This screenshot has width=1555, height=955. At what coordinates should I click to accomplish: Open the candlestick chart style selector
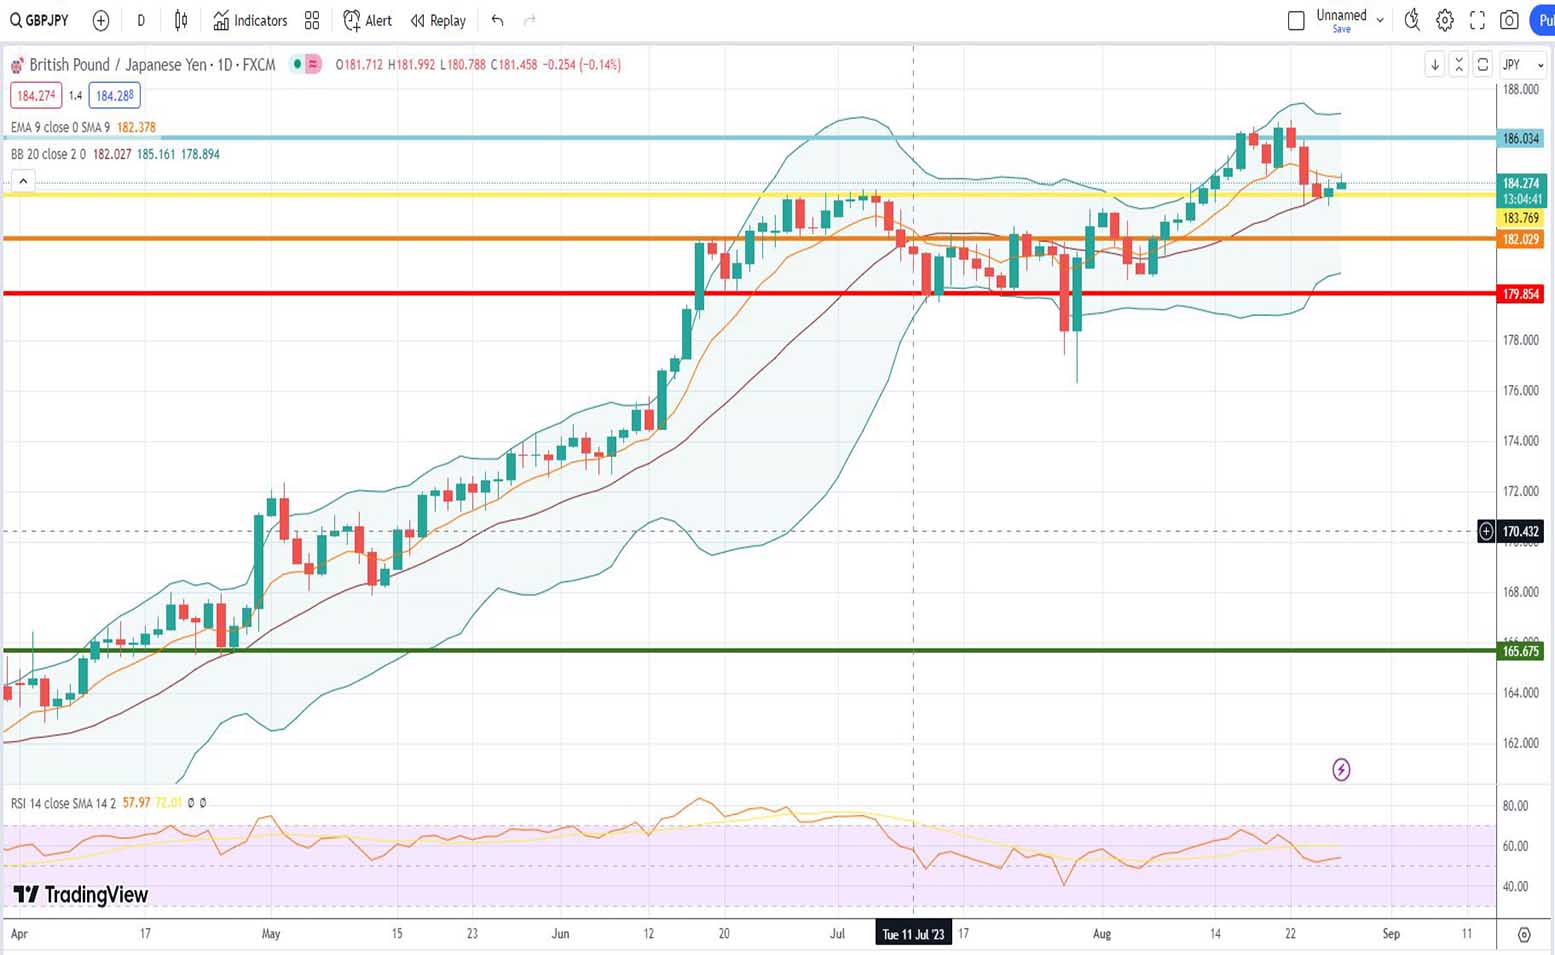click(181, 20)
